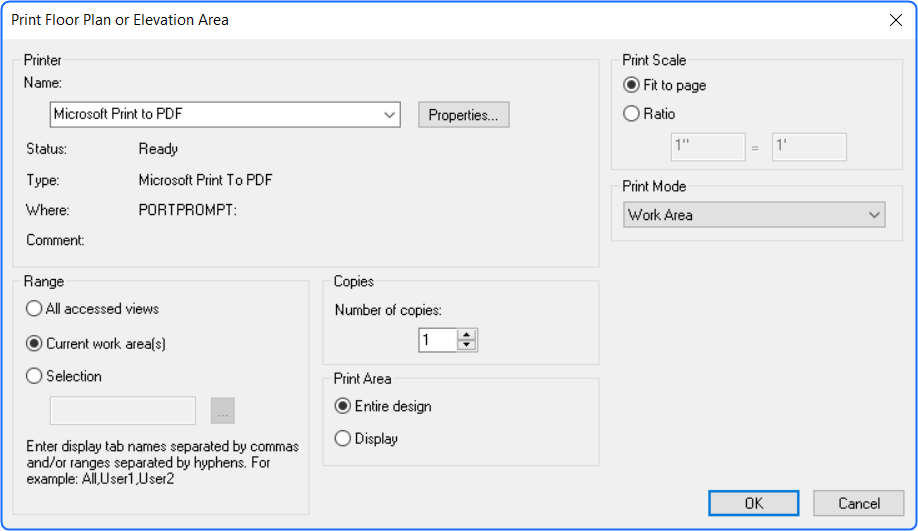Select Current work area(s) range

[x=35, y=344]
